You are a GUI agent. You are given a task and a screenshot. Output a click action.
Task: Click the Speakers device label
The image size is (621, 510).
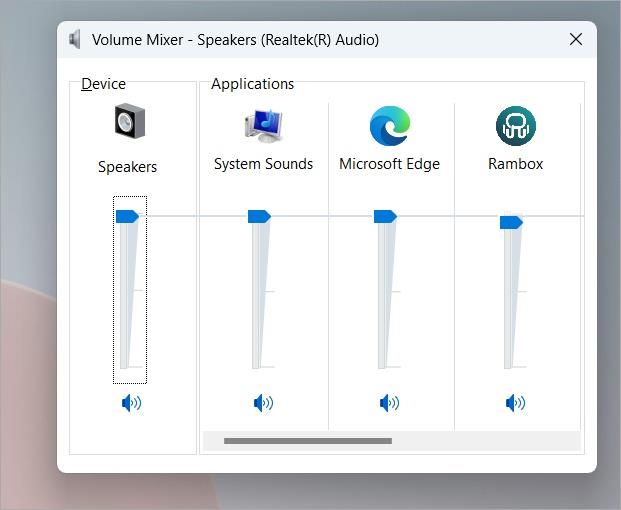point(128,167)
